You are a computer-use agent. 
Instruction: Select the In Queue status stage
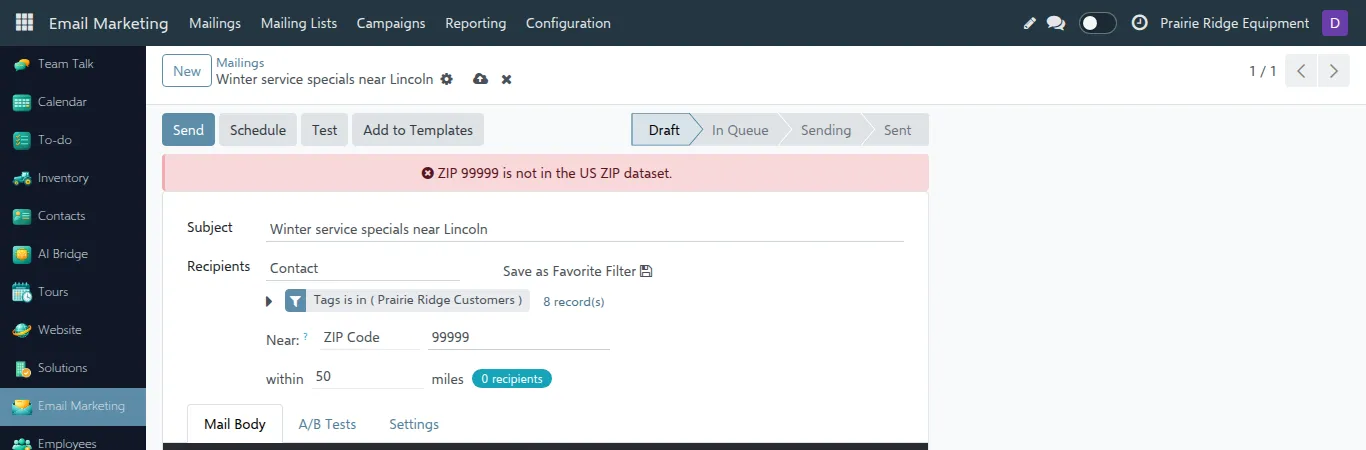click(740, 130)
